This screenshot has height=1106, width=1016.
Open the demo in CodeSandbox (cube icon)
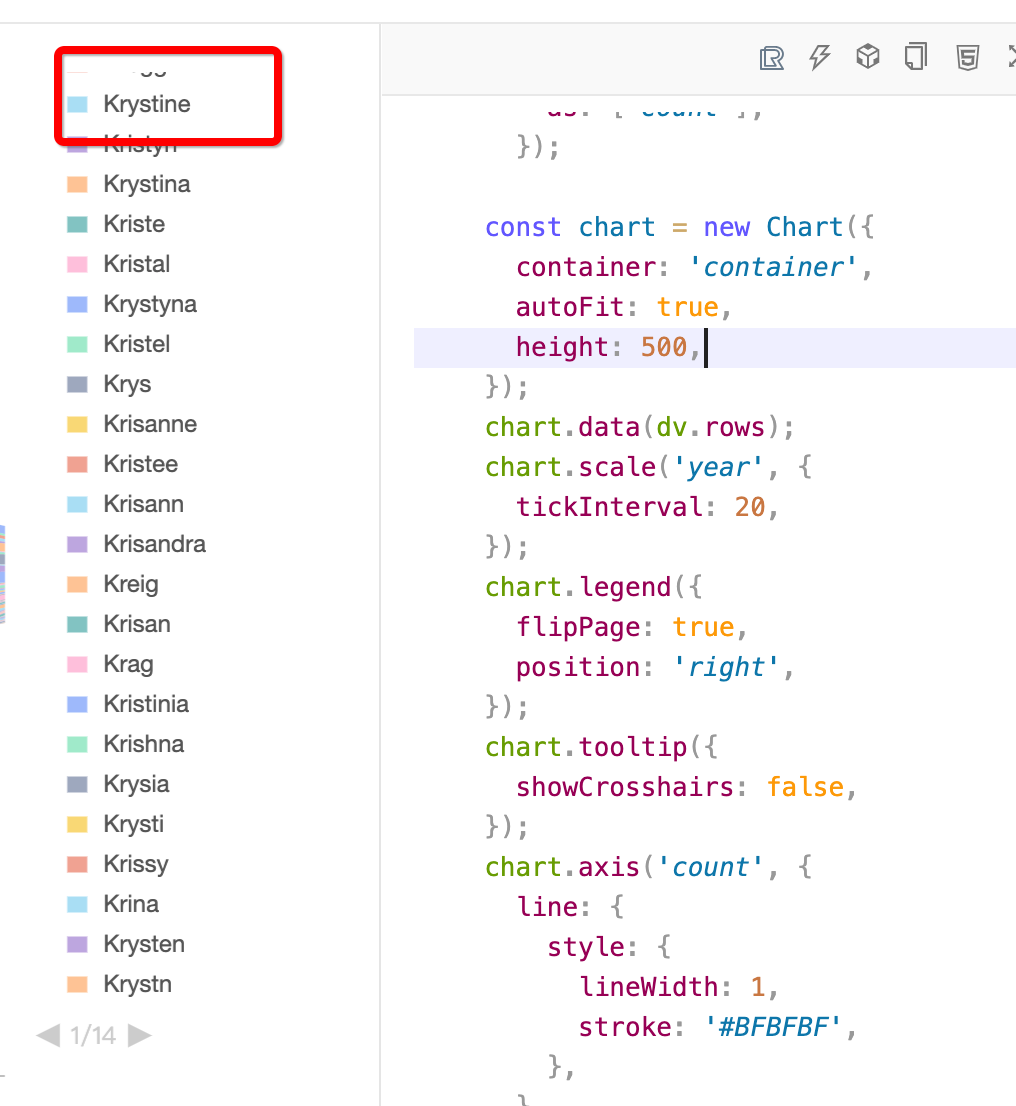click(x=868, y=56)
